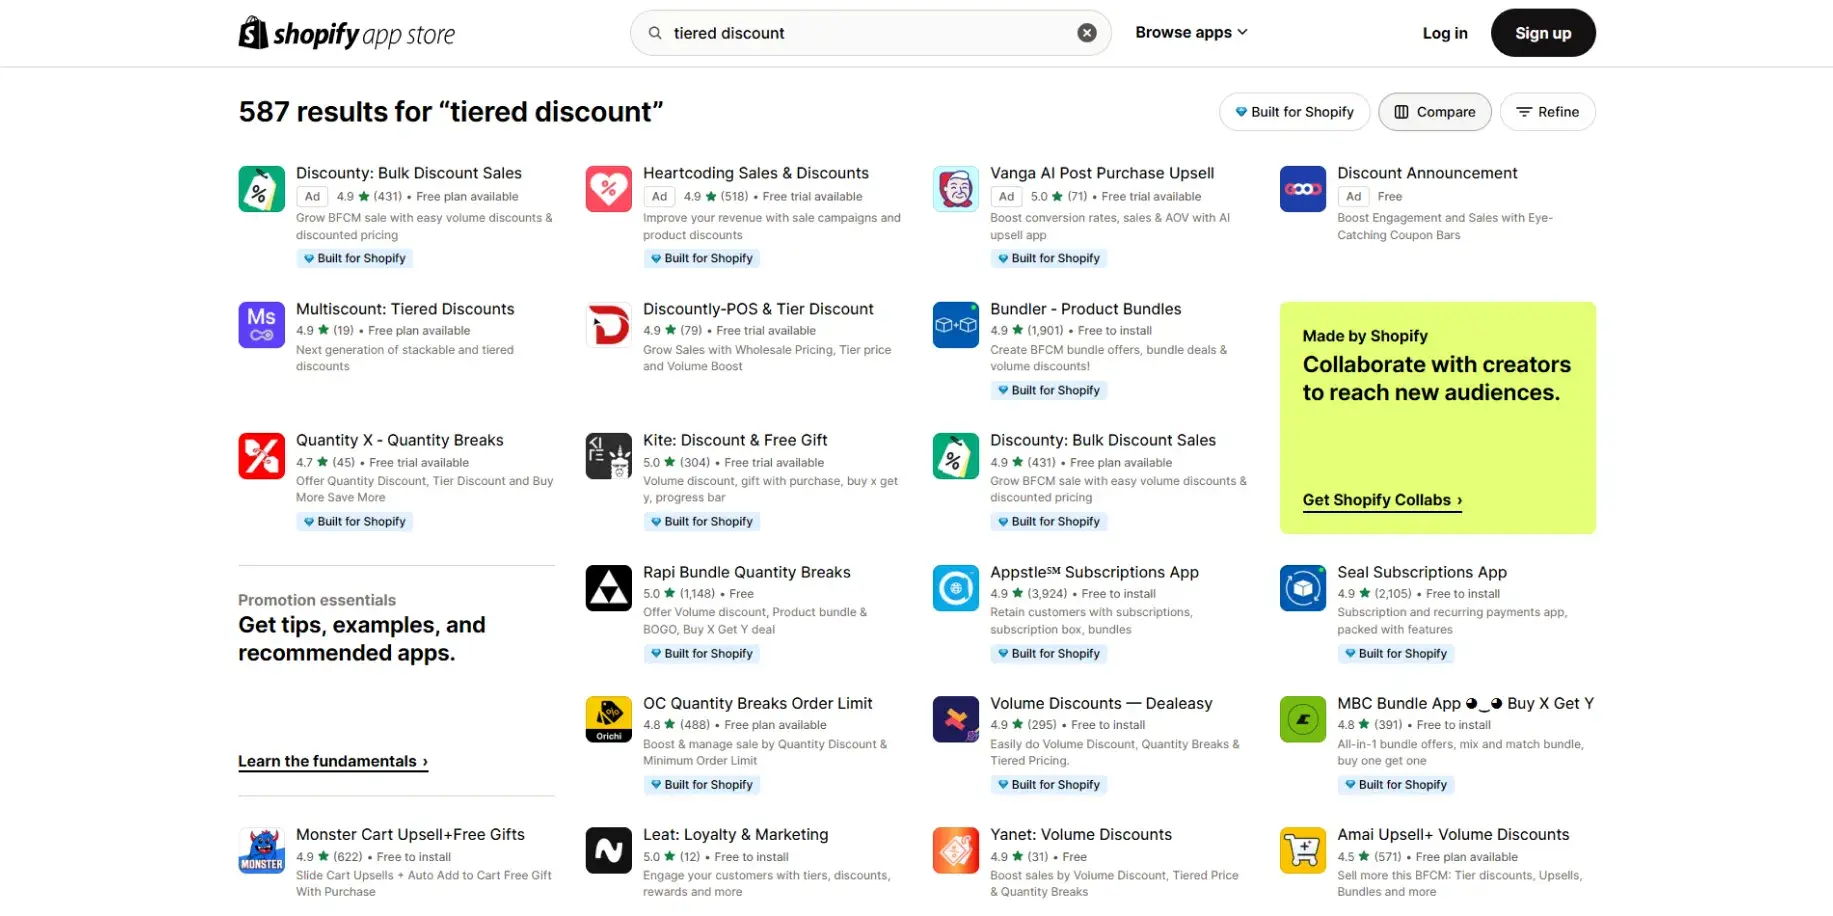Open Monster Cart Upsell+Free Gifts title
This screenshot has width=1833, height=916.
410,834
